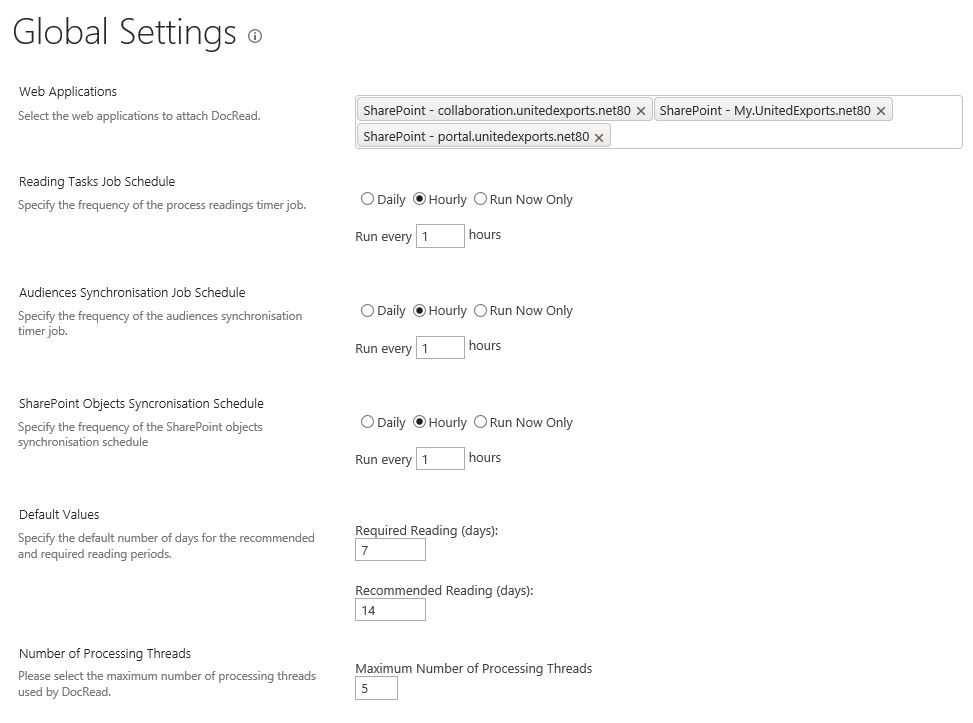Select Hourly for Reading Tasks Job Schedule

click(x=420, y=199)
